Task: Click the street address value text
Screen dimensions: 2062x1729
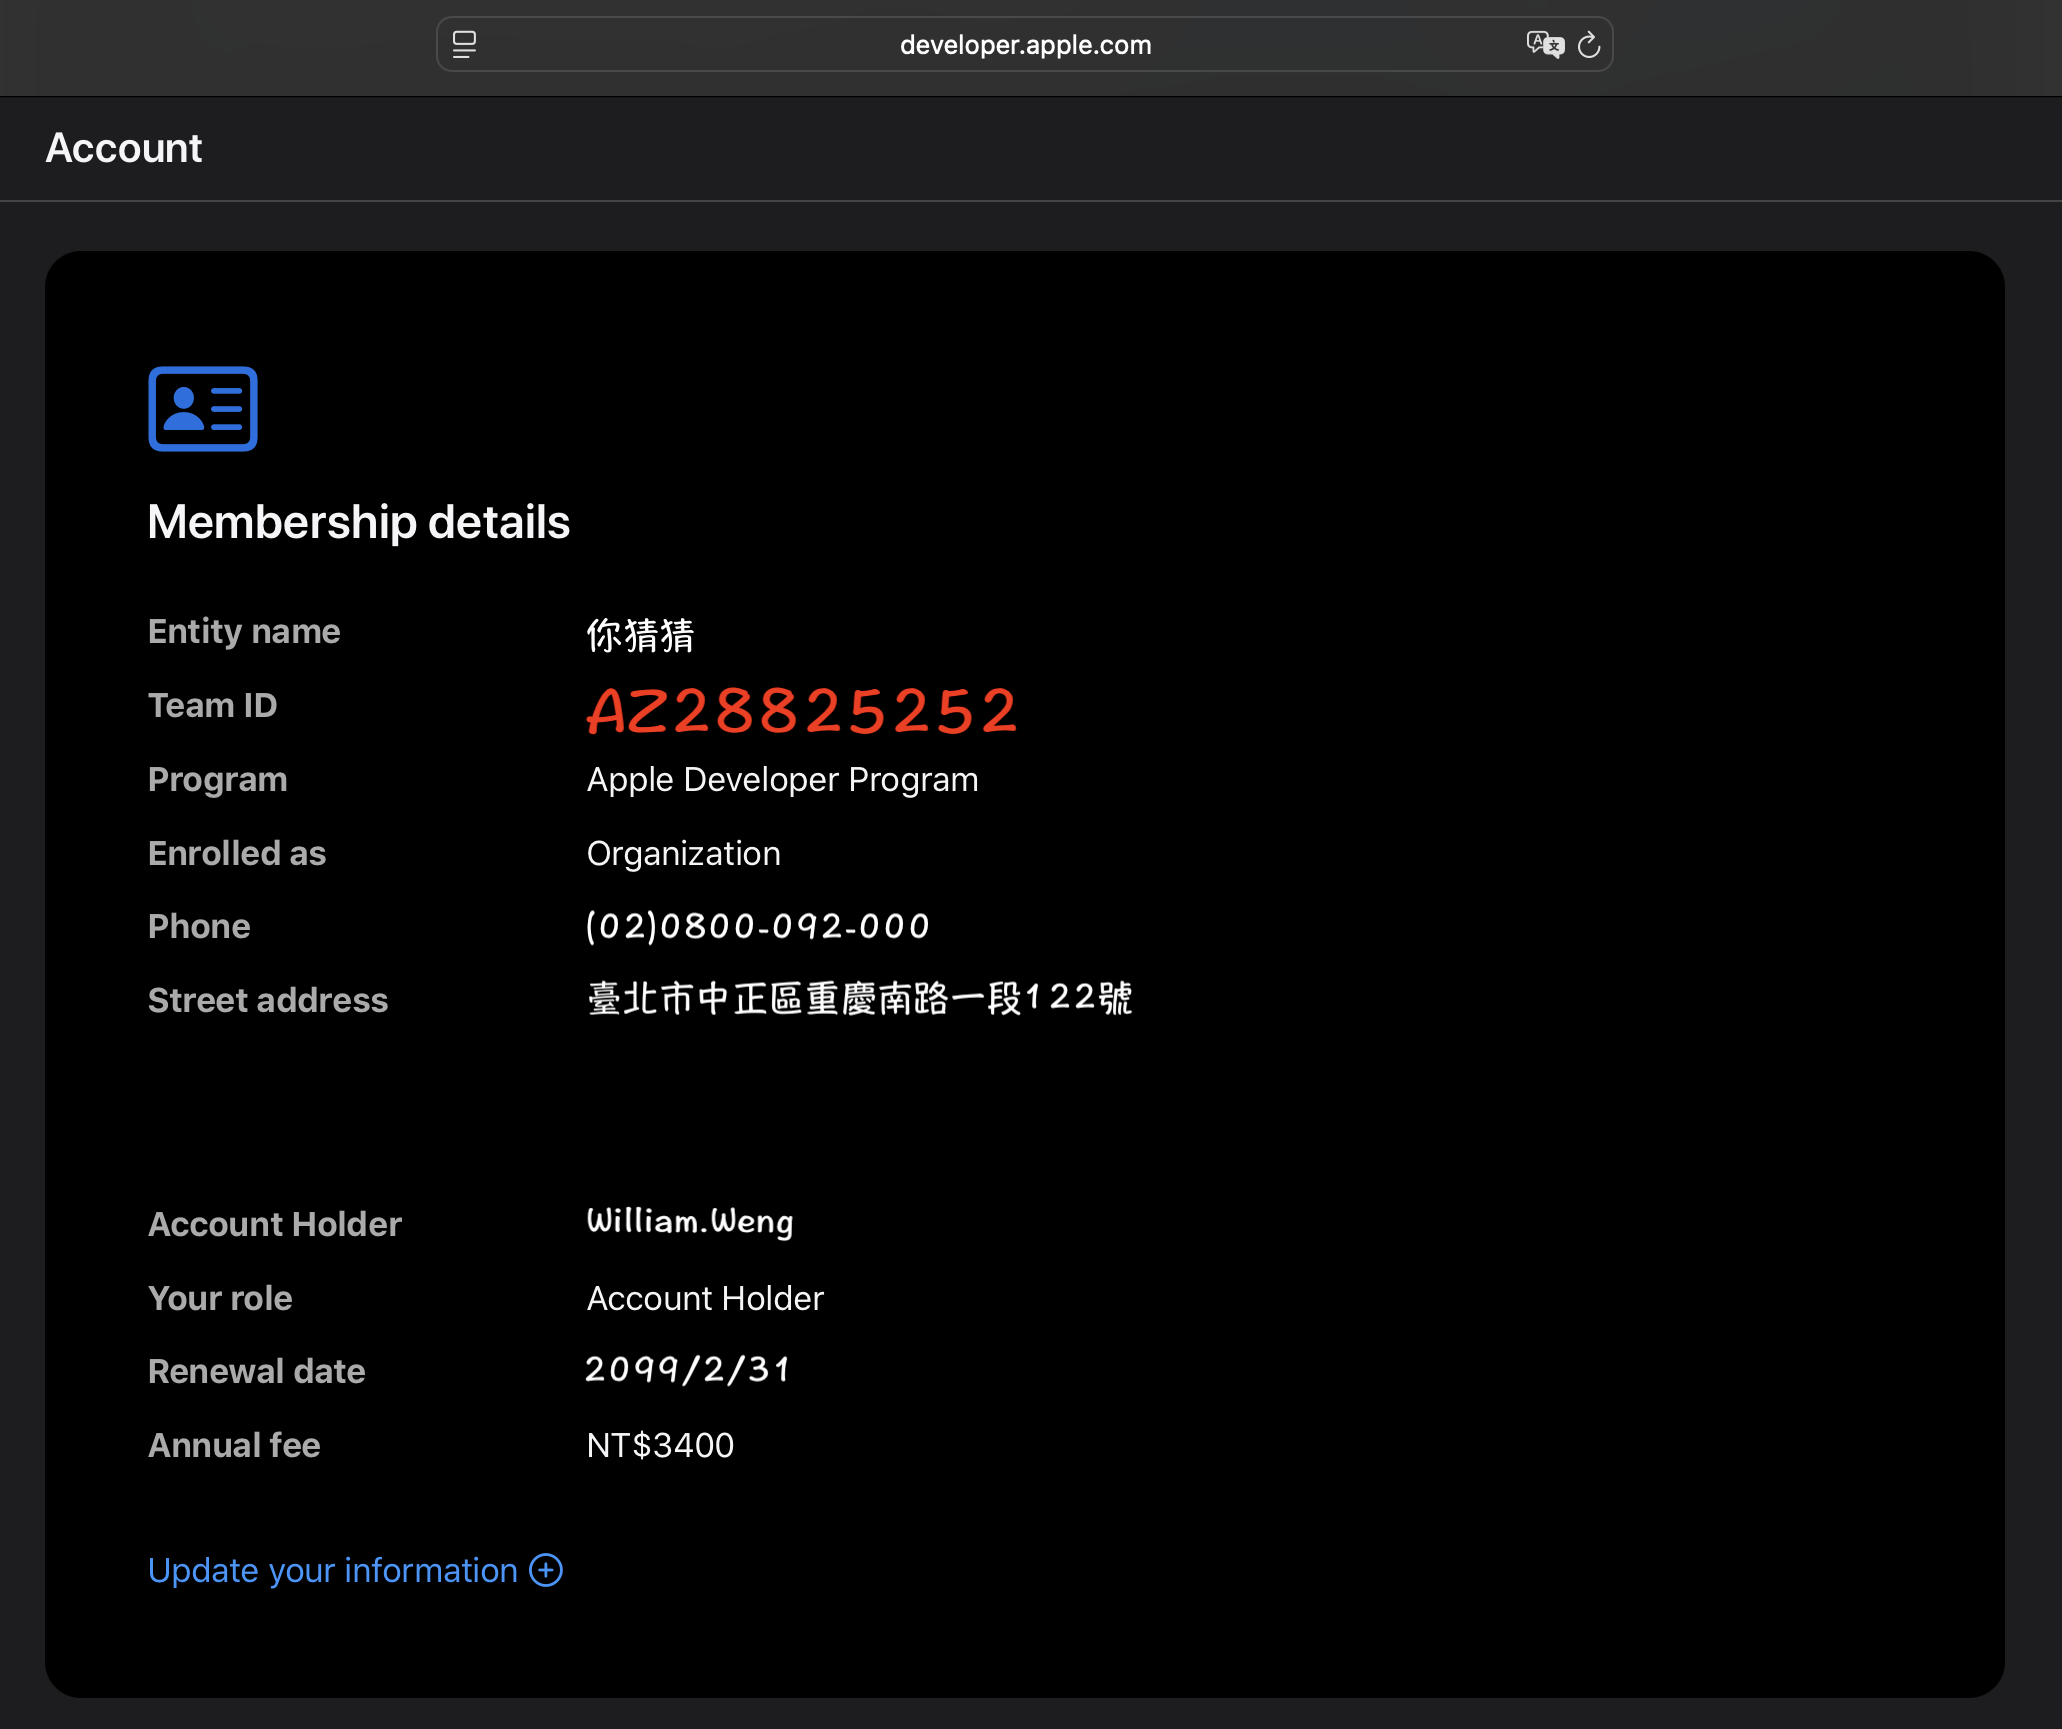Action: pos(859,998)
